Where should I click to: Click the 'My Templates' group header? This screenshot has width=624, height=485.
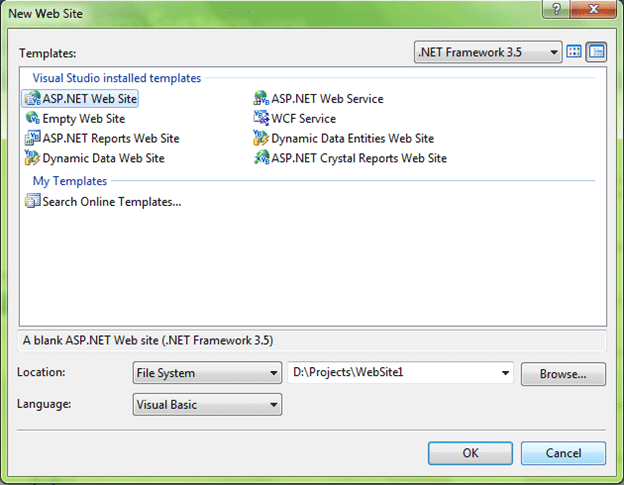pyautogui.click(x=70, y=181)
